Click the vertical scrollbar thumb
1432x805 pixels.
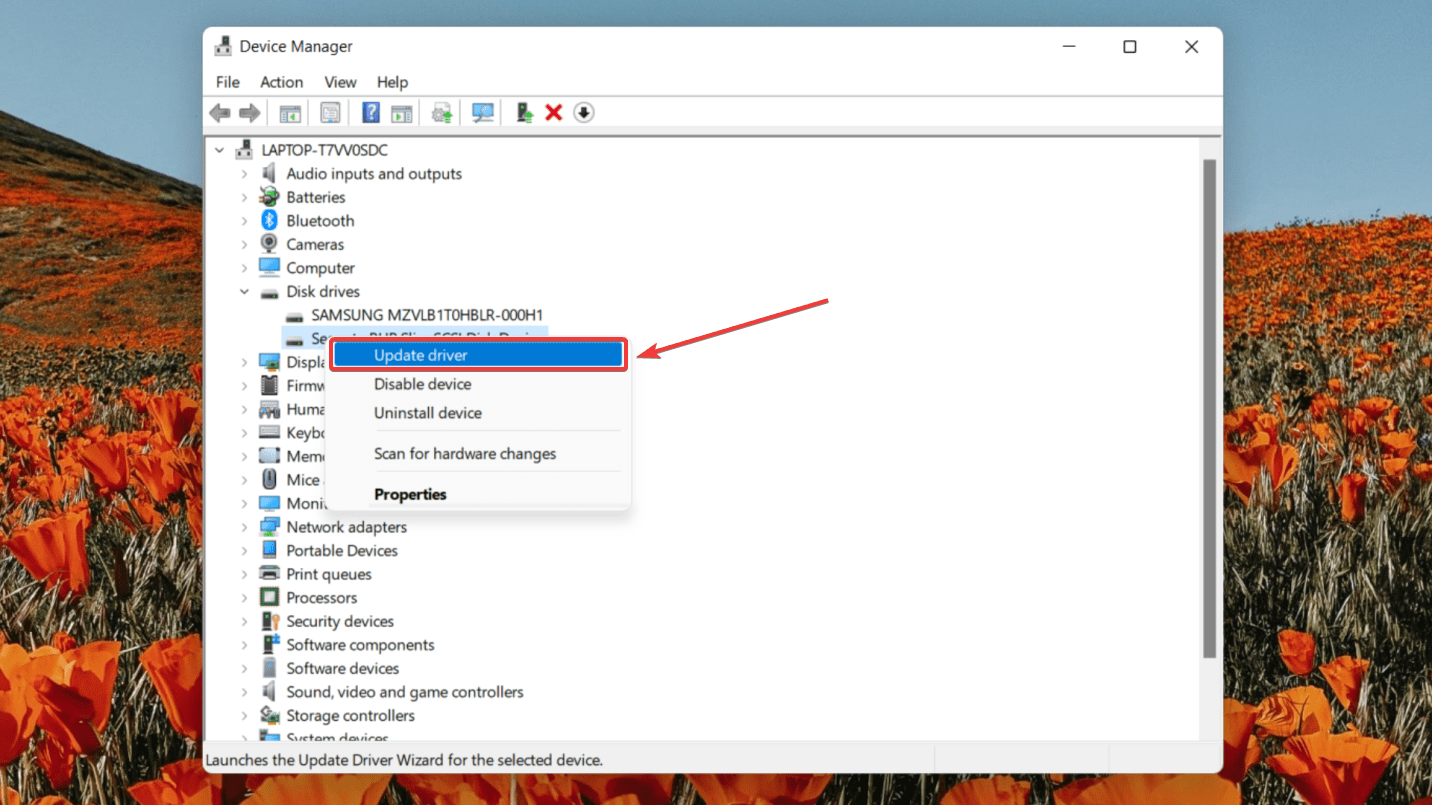(1209, 408)
